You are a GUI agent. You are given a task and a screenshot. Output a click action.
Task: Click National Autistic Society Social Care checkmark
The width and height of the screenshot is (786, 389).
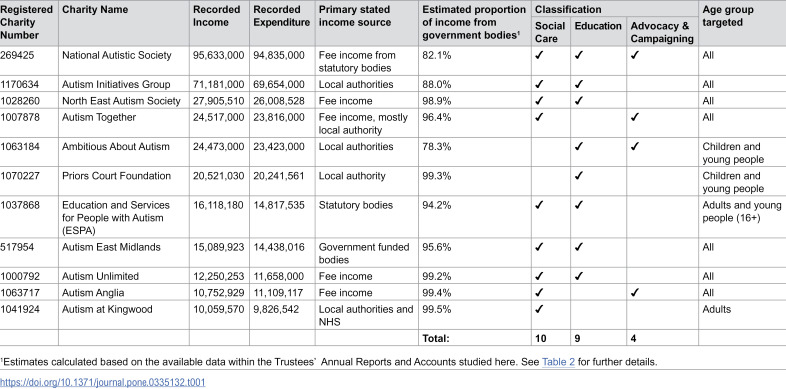pos(539,56)
